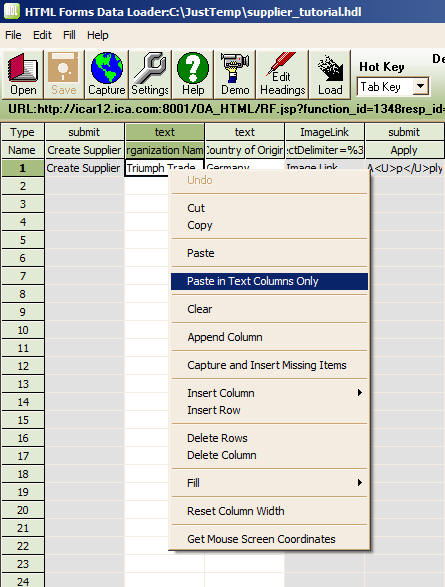Start Capture with the globe icon
The width and height of the screenshot is (445, 587).
(x=107, y=74)
